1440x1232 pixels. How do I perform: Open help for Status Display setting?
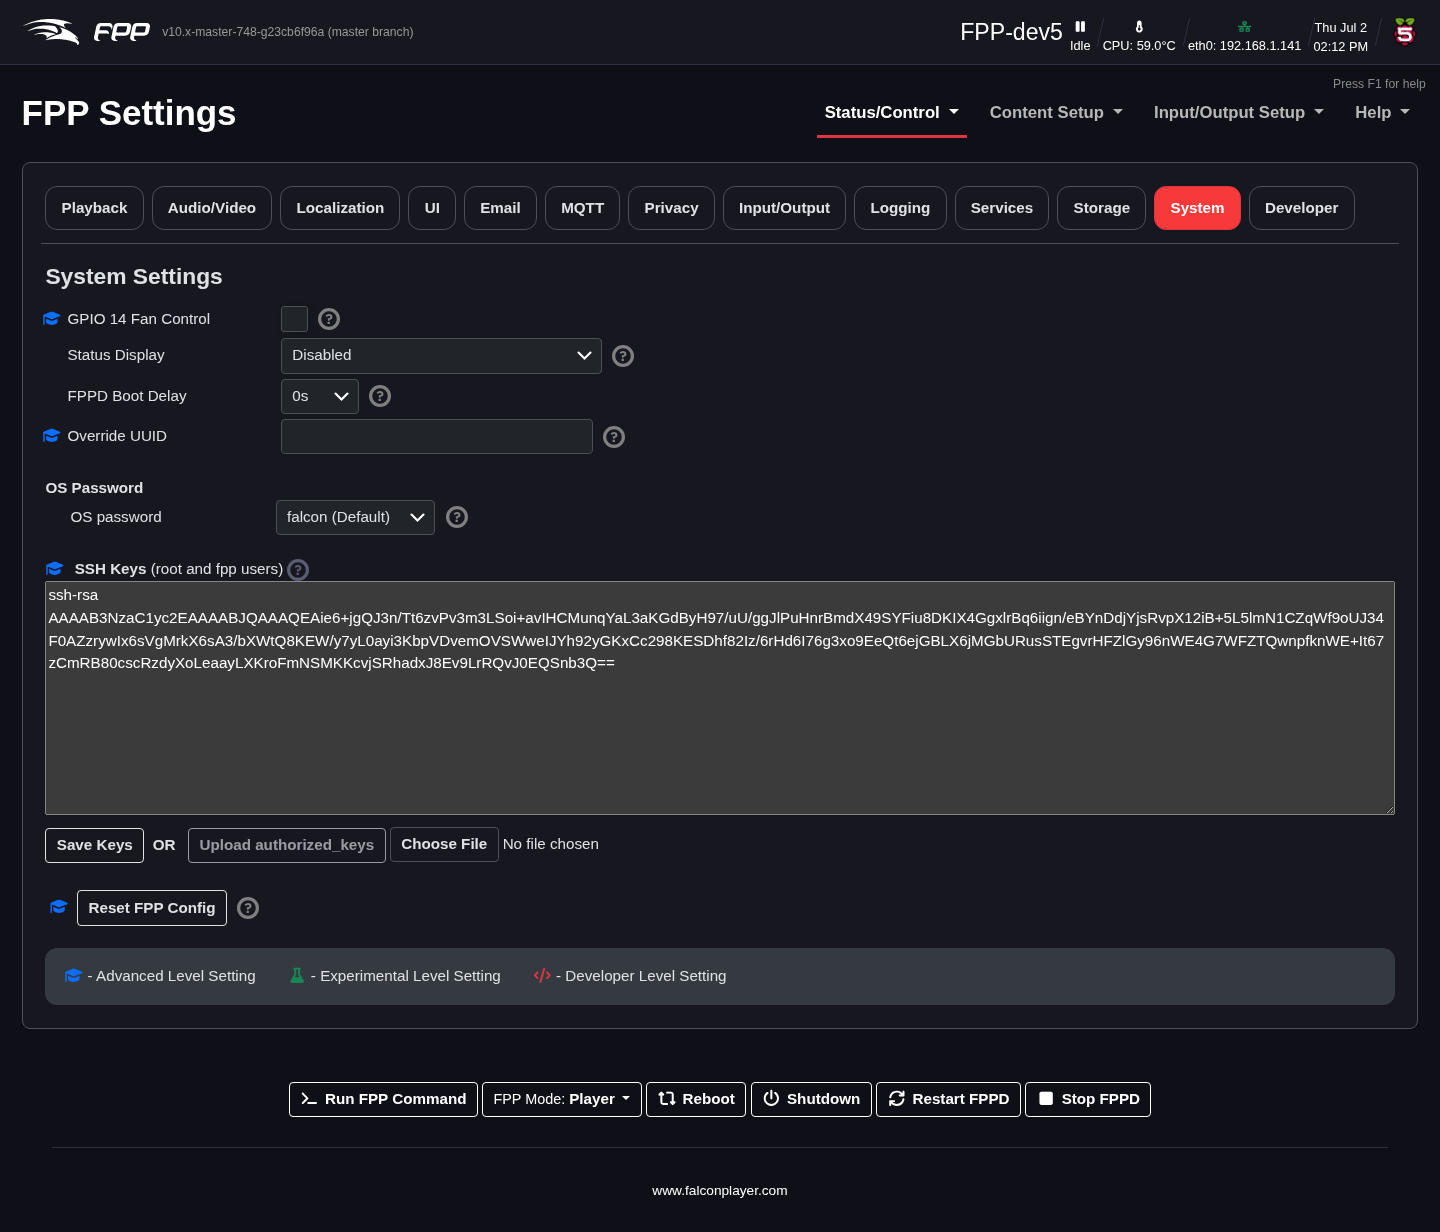tap(623, 356)
